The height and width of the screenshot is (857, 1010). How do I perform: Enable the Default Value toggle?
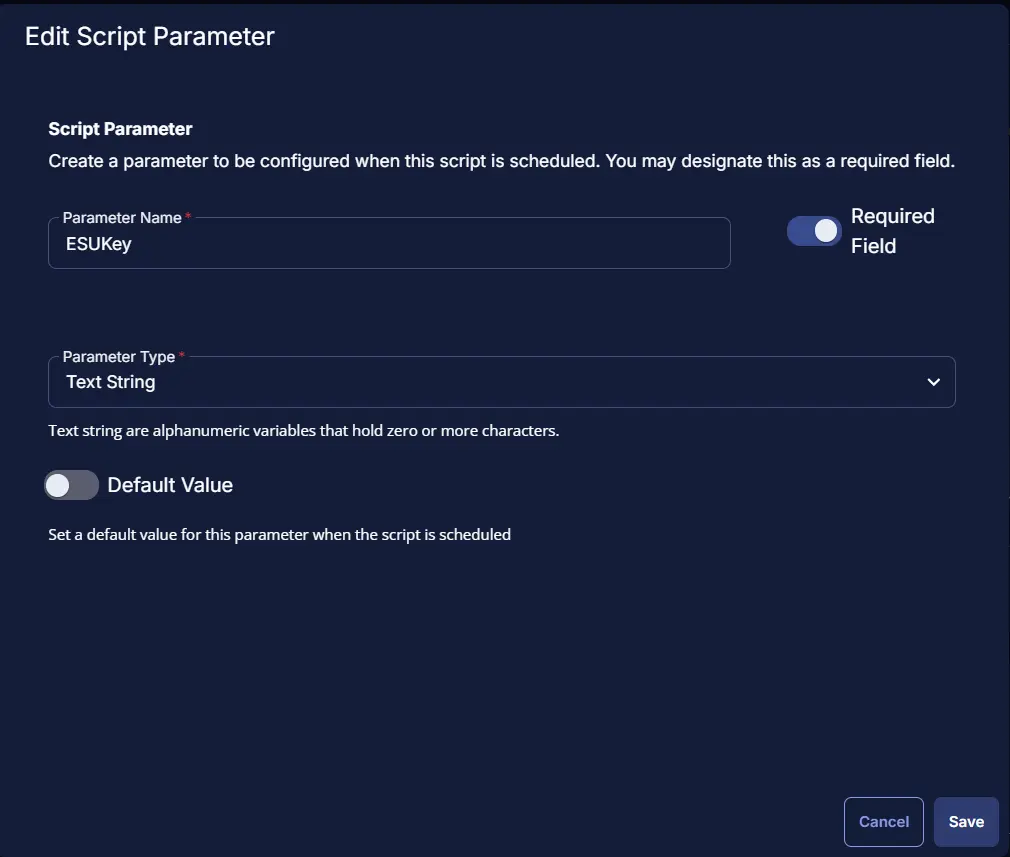(x=72, y=485)
